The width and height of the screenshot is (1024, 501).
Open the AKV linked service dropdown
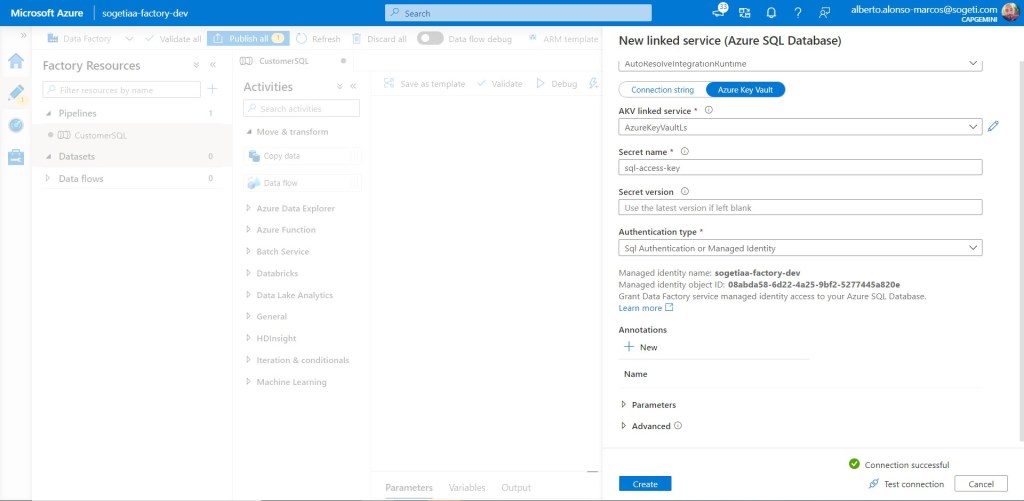800,127
